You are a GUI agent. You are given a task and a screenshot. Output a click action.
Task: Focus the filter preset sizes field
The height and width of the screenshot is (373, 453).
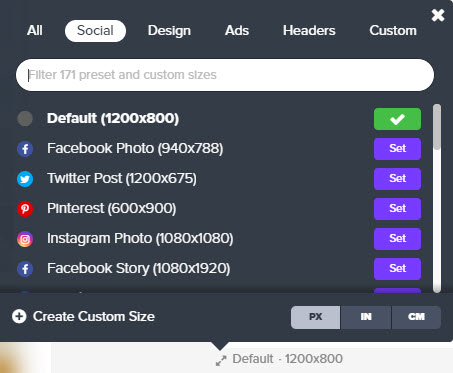(225, 75)
